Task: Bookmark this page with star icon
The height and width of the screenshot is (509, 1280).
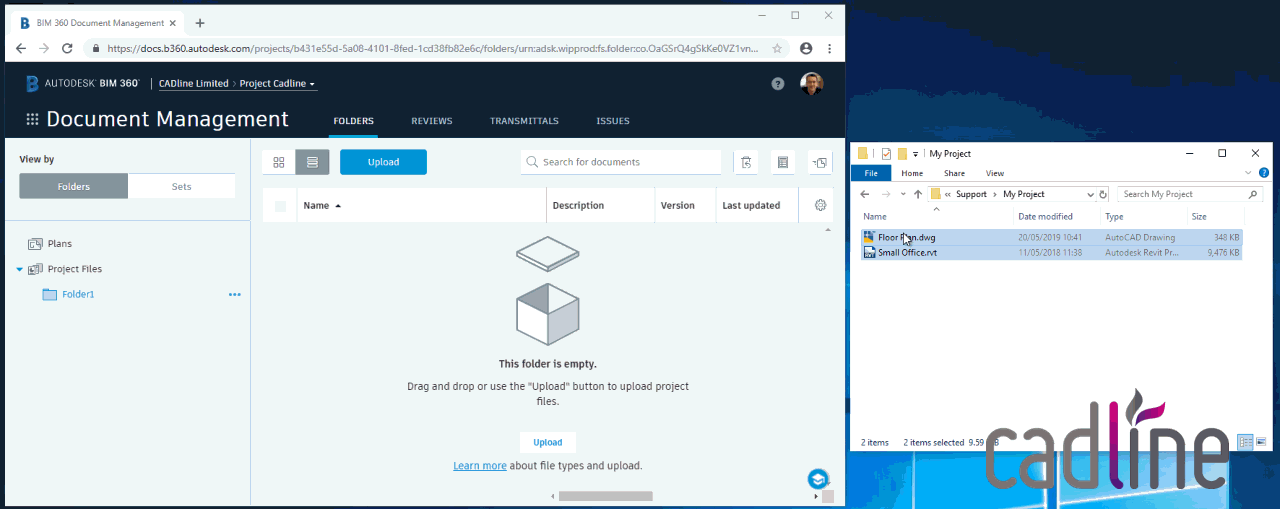Action: pyautogui.click(x=777, y=48)
